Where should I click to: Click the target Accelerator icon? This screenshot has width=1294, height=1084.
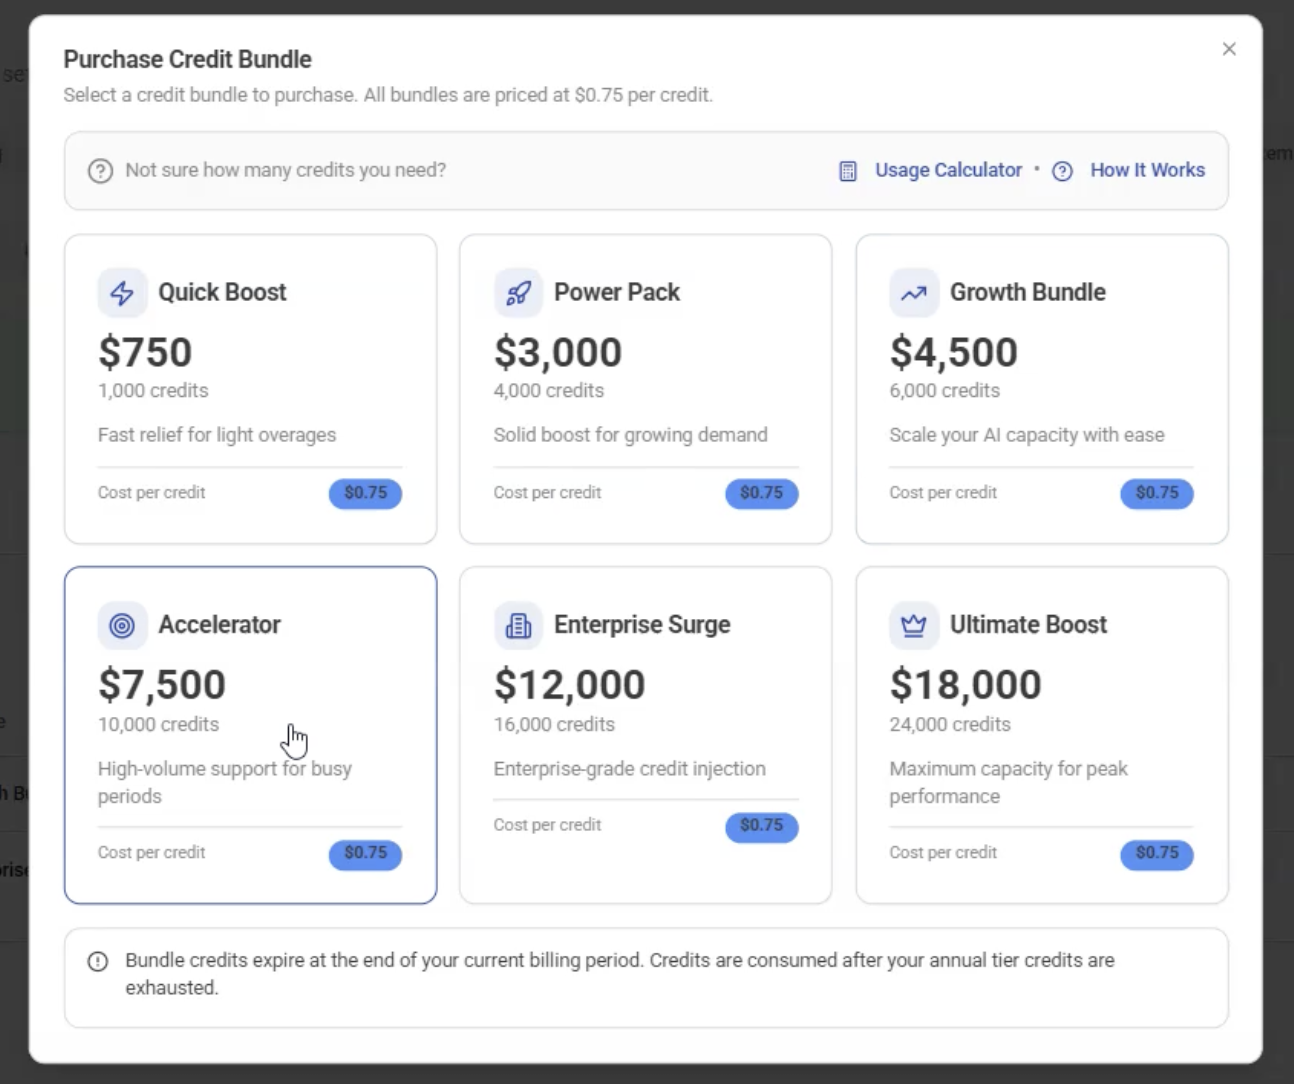pos(122,626)
